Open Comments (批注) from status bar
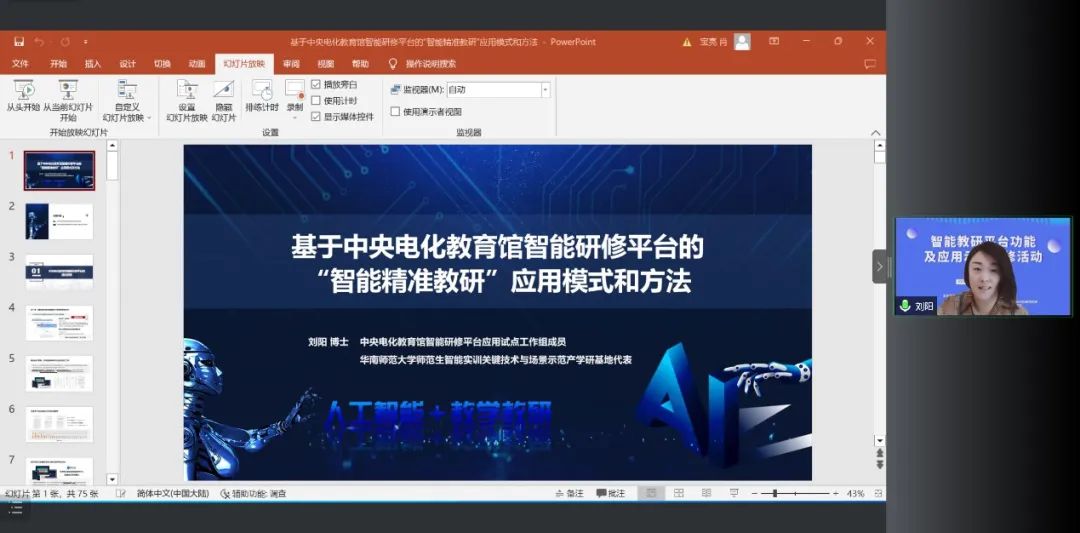 click(611, 493)
